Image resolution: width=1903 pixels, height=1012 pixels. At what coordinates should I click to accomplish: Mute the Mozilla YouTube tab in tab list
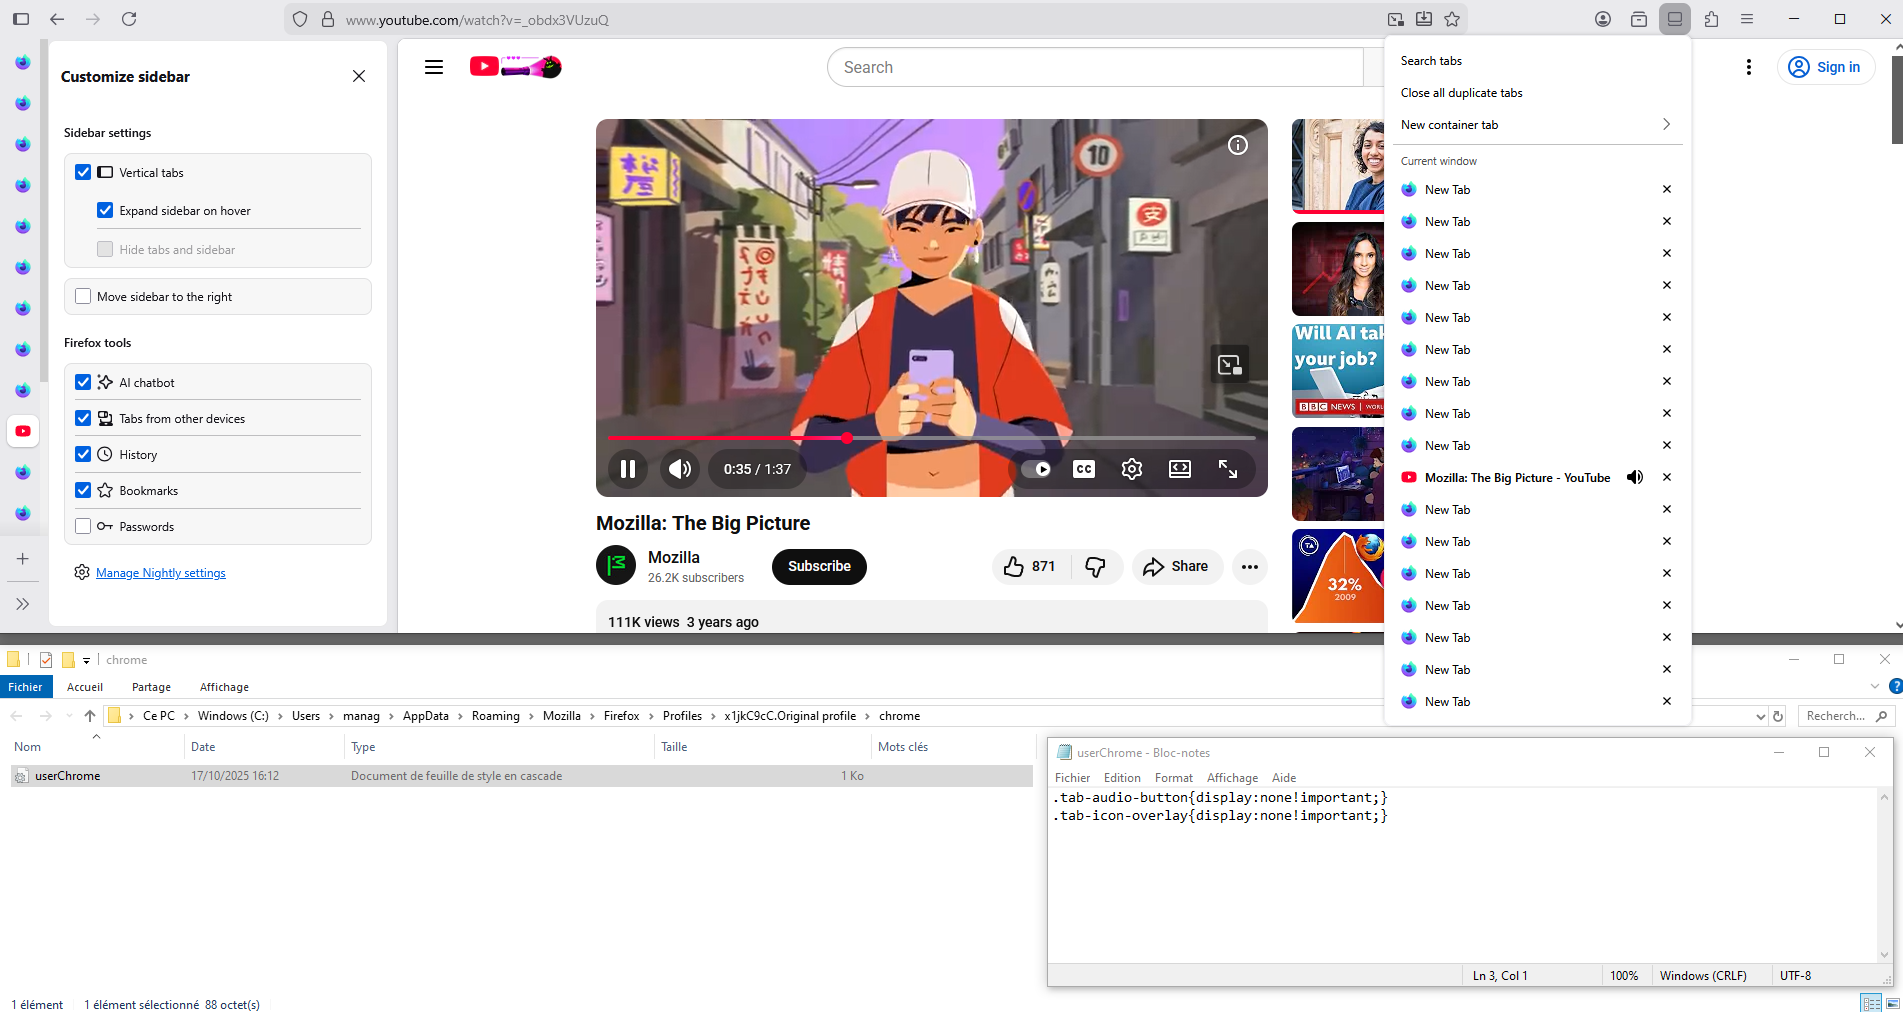coord(1635,478)
